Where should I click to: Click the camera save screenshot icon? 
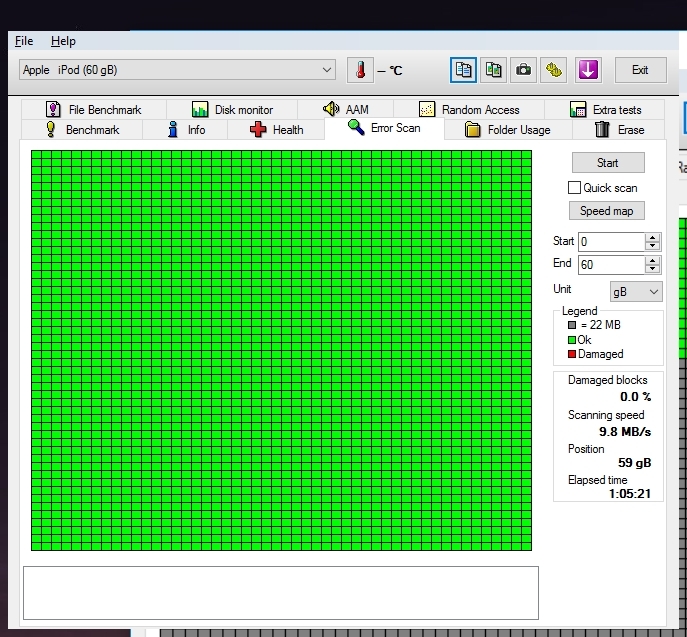[523, 70]
